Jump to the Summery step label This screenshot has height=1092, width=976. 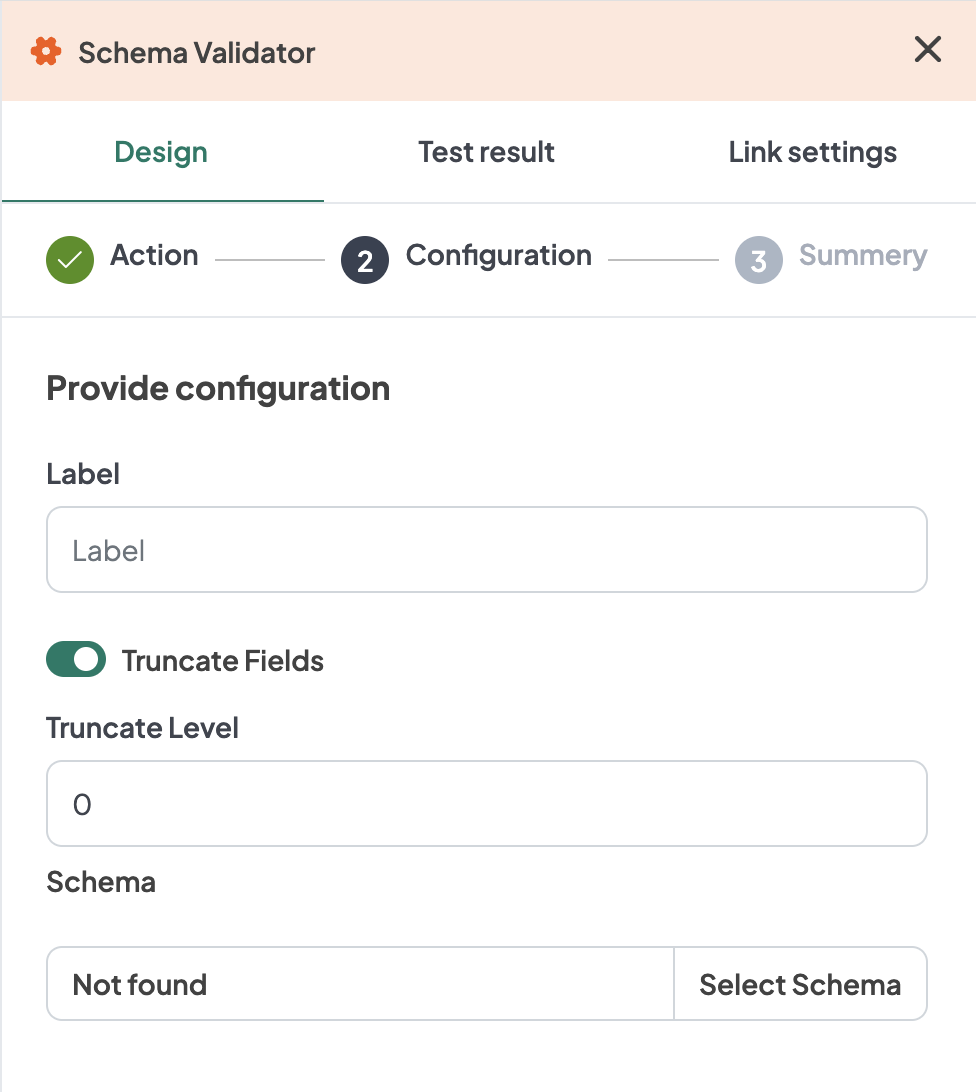(863, 256)
